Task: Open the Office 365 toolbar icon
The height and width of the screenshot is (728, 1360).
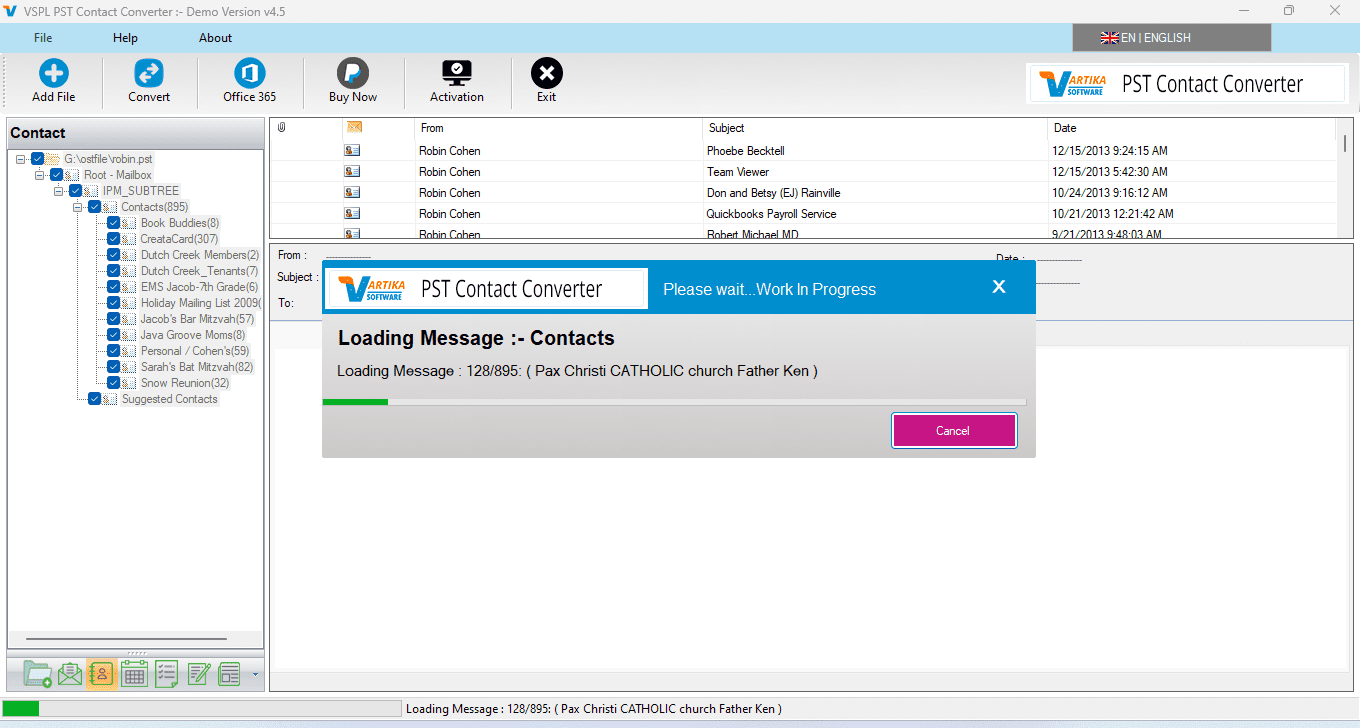Action: pyautogui.click(x=249, y=74)
